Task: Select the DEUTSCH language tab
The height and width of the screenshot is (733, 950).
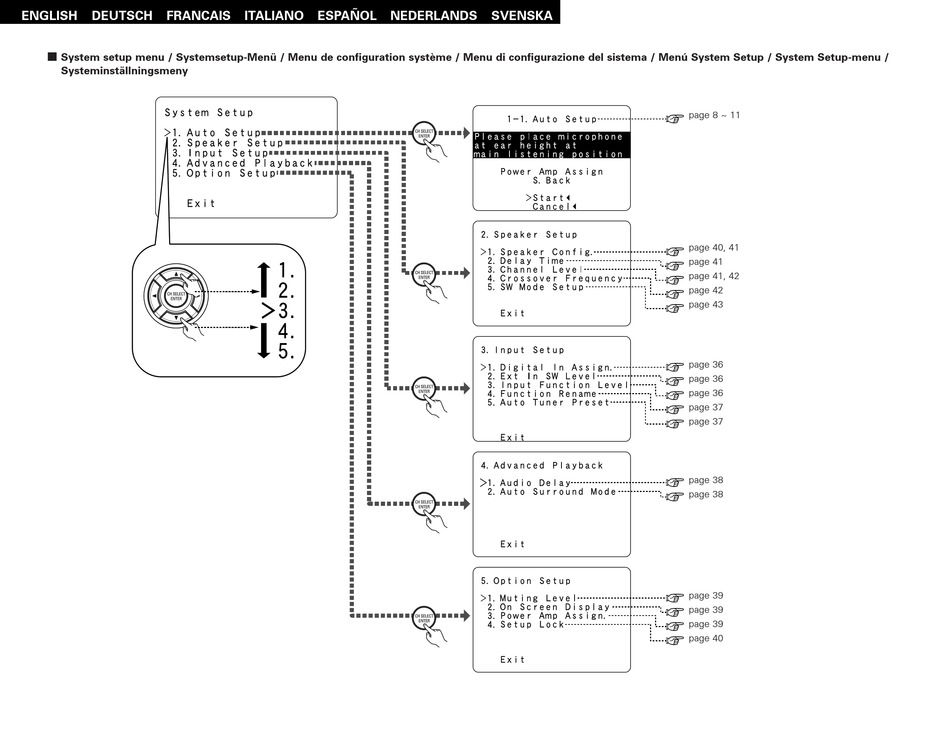Action: tap(122, 15)
